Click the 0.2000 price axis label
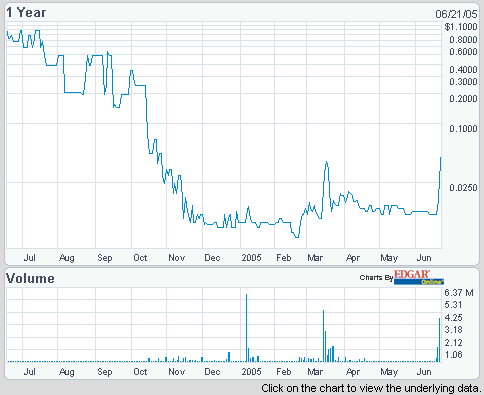The height and width of the screenshot is (395, 484). click(463, 99)
